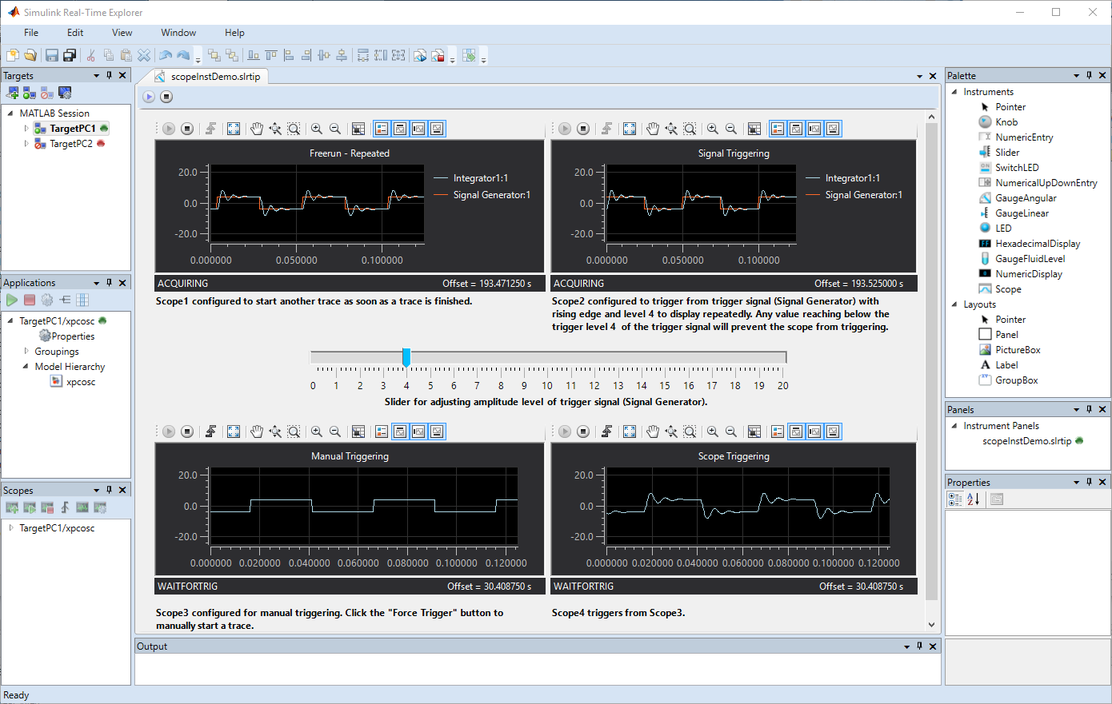The image size is (1112, 704).
Task: Click the Open file folder icon
Action: [x=30, y=55]
